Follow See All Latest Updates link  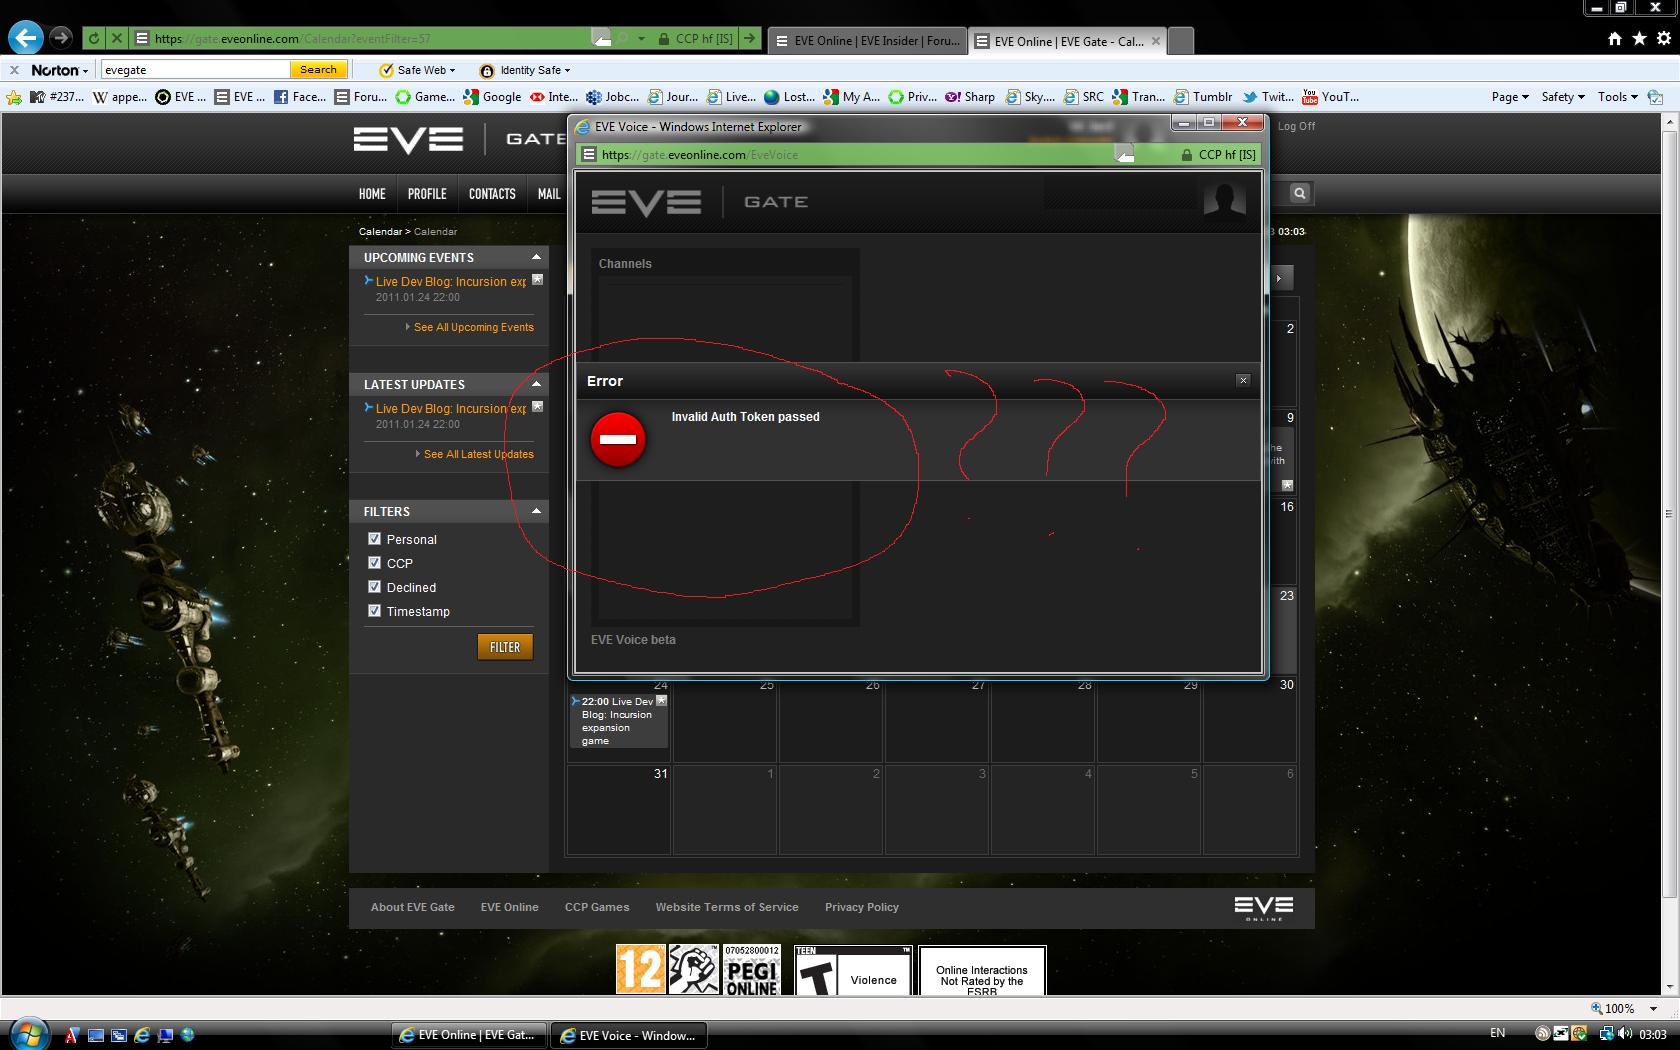coord(479,454)
